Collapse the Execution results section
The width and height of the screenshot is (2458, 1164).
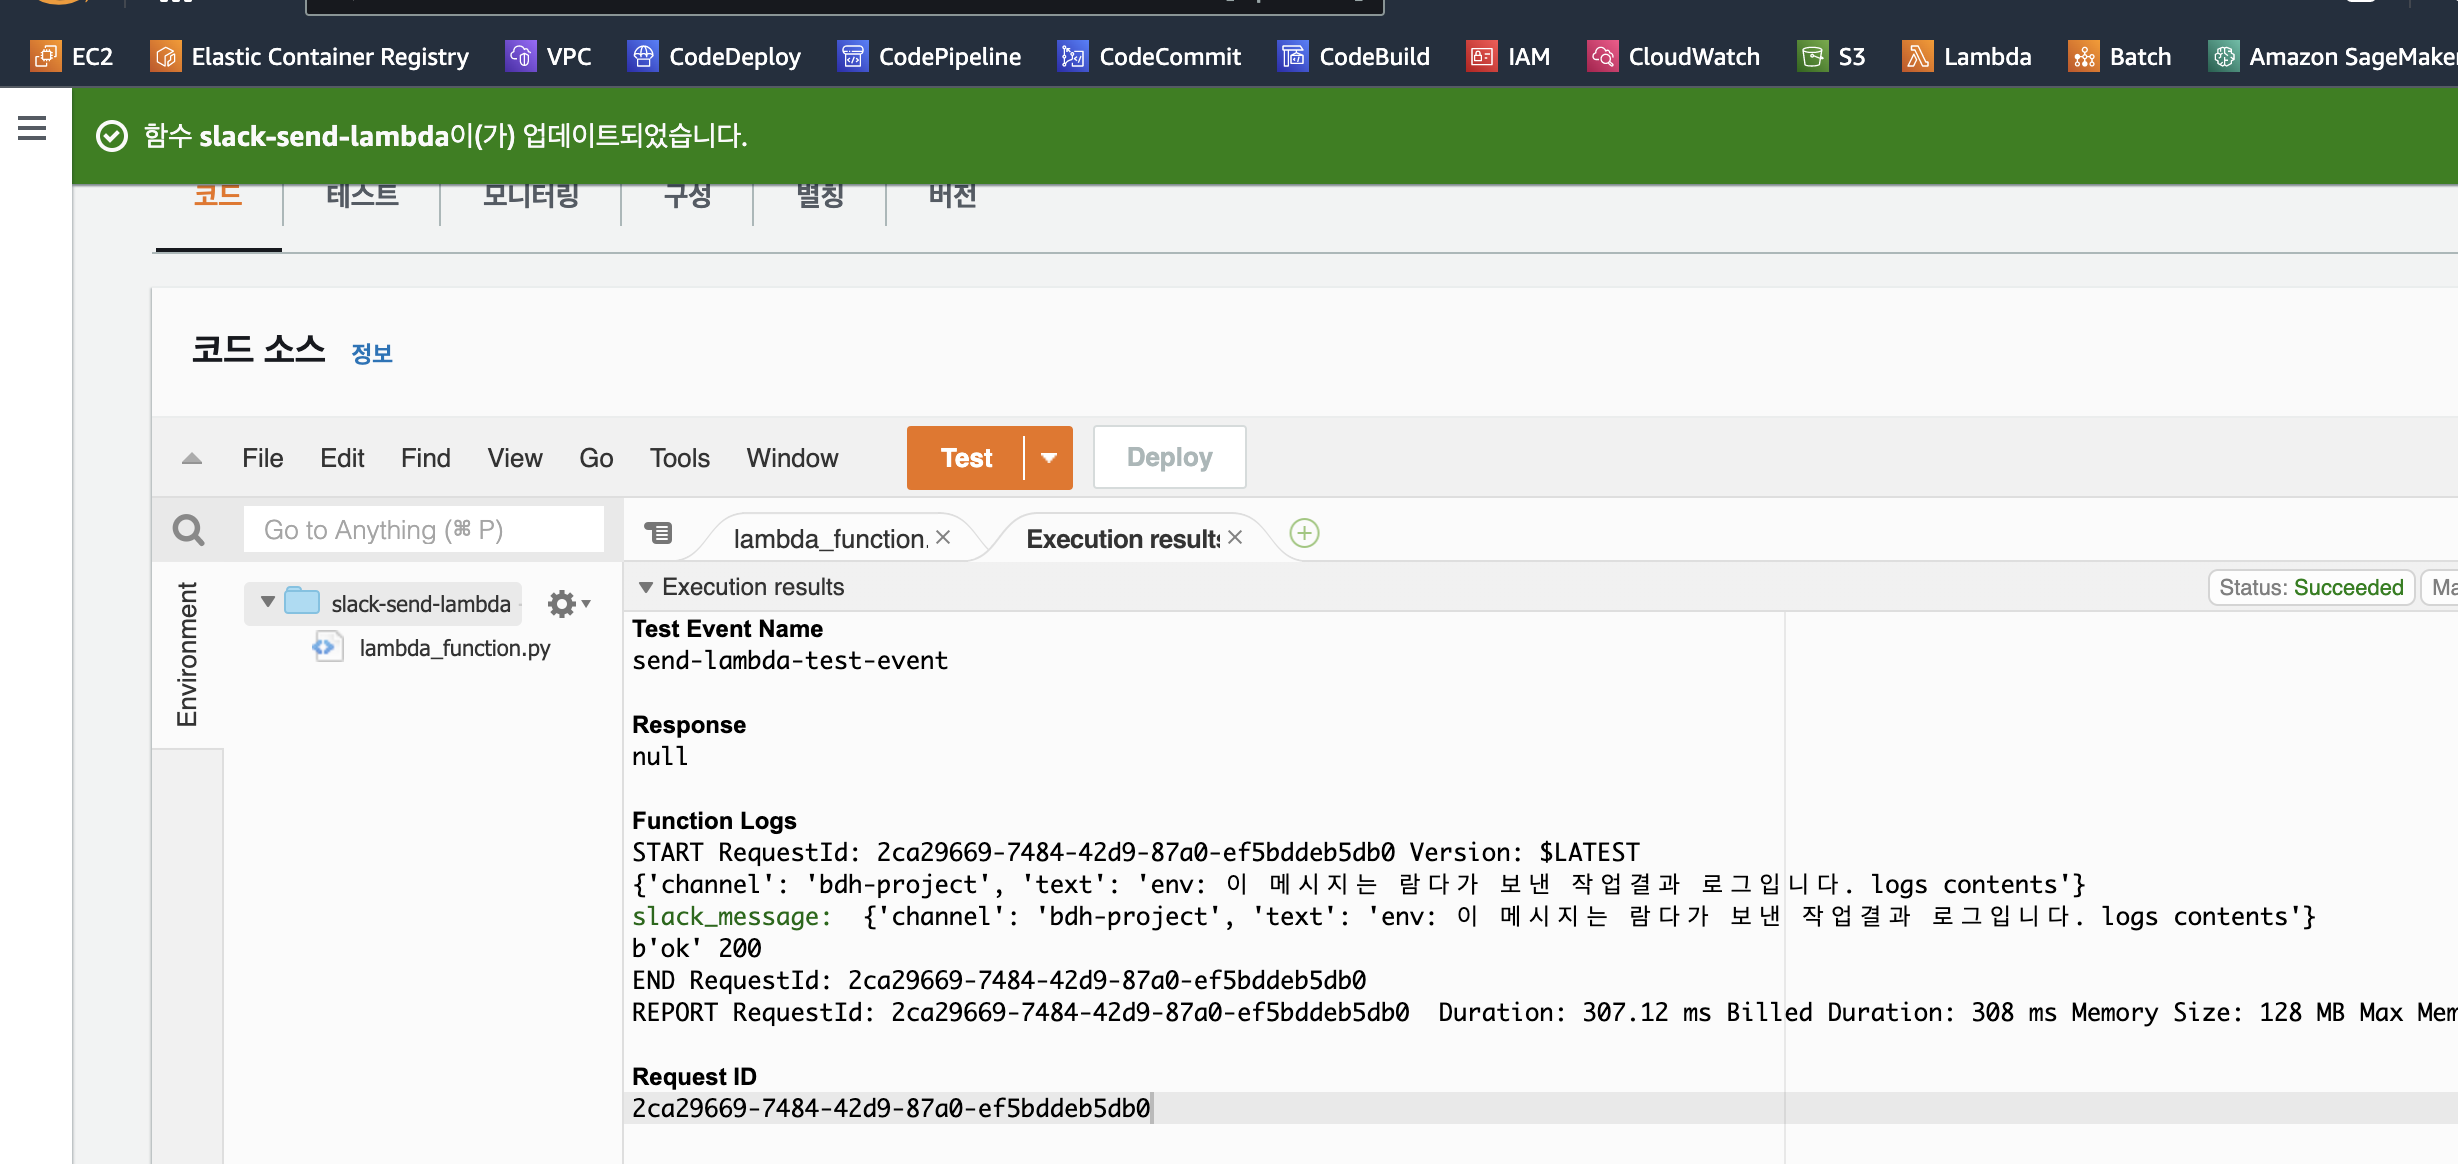click(646, 587)
